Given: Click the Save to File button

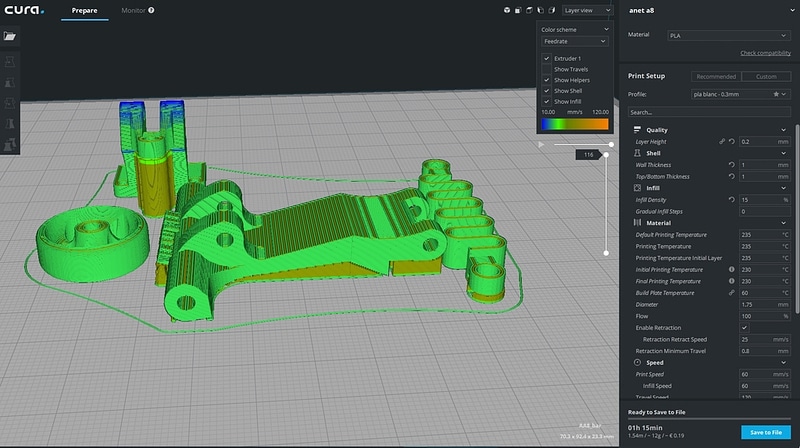Looking at the screenshot, I should [x=766, y=432].
